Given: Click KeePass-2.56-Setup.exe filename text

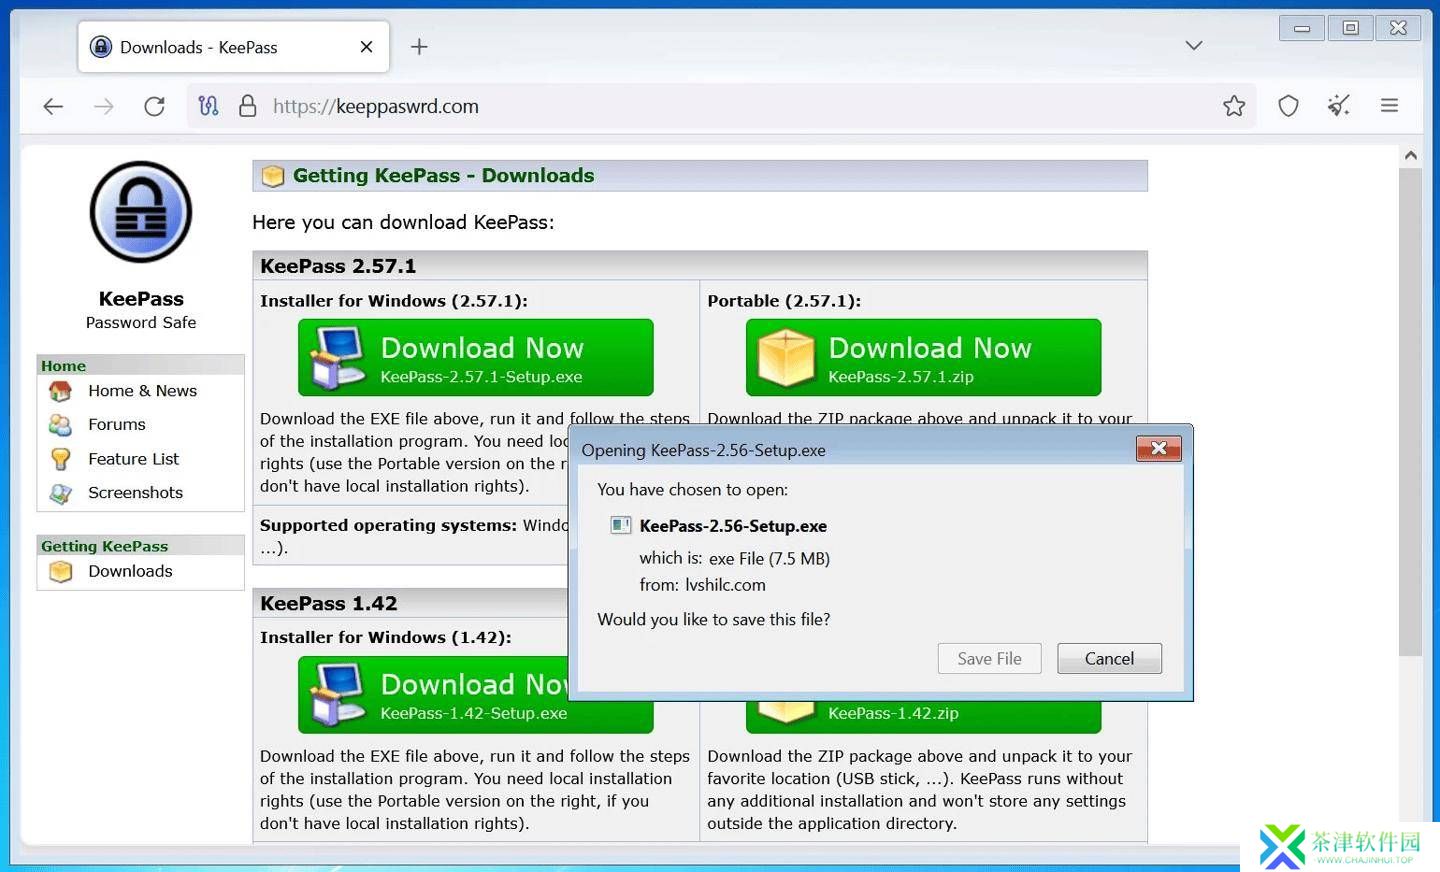Looking at the screenshot, I should pos(733,526).
